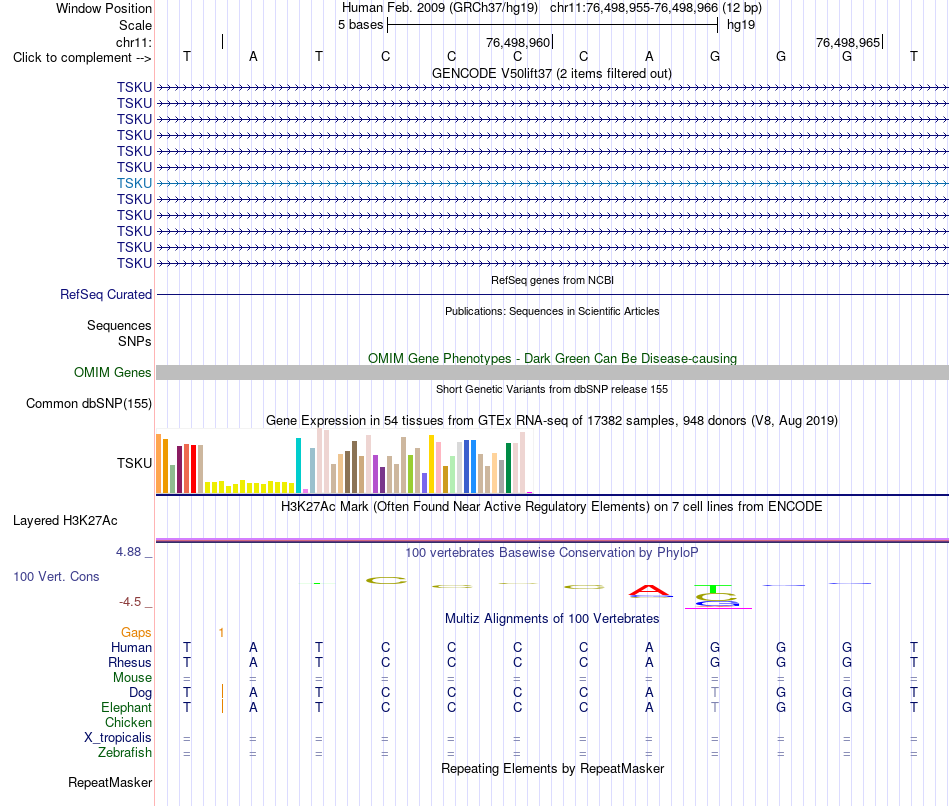Select the 'Mouse' alignment row label

[132, 678]
